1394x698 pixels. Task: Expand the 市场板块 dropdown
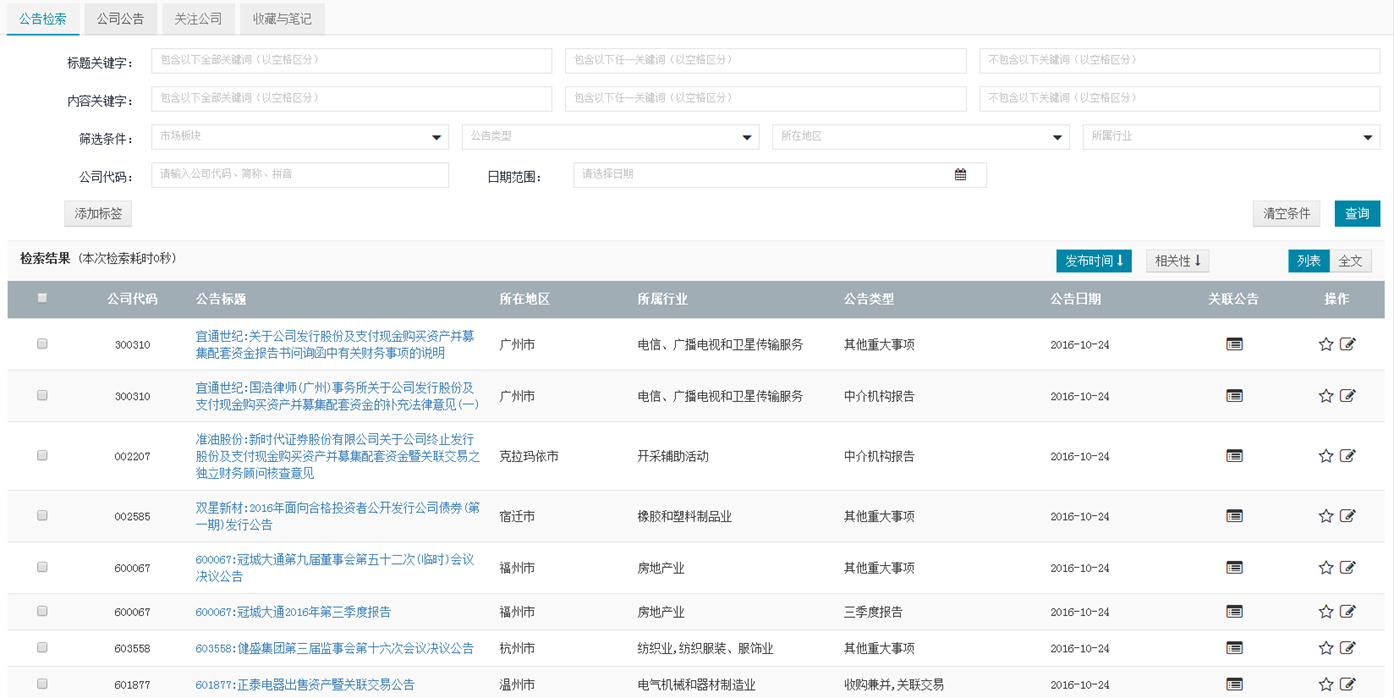point(300,137)
